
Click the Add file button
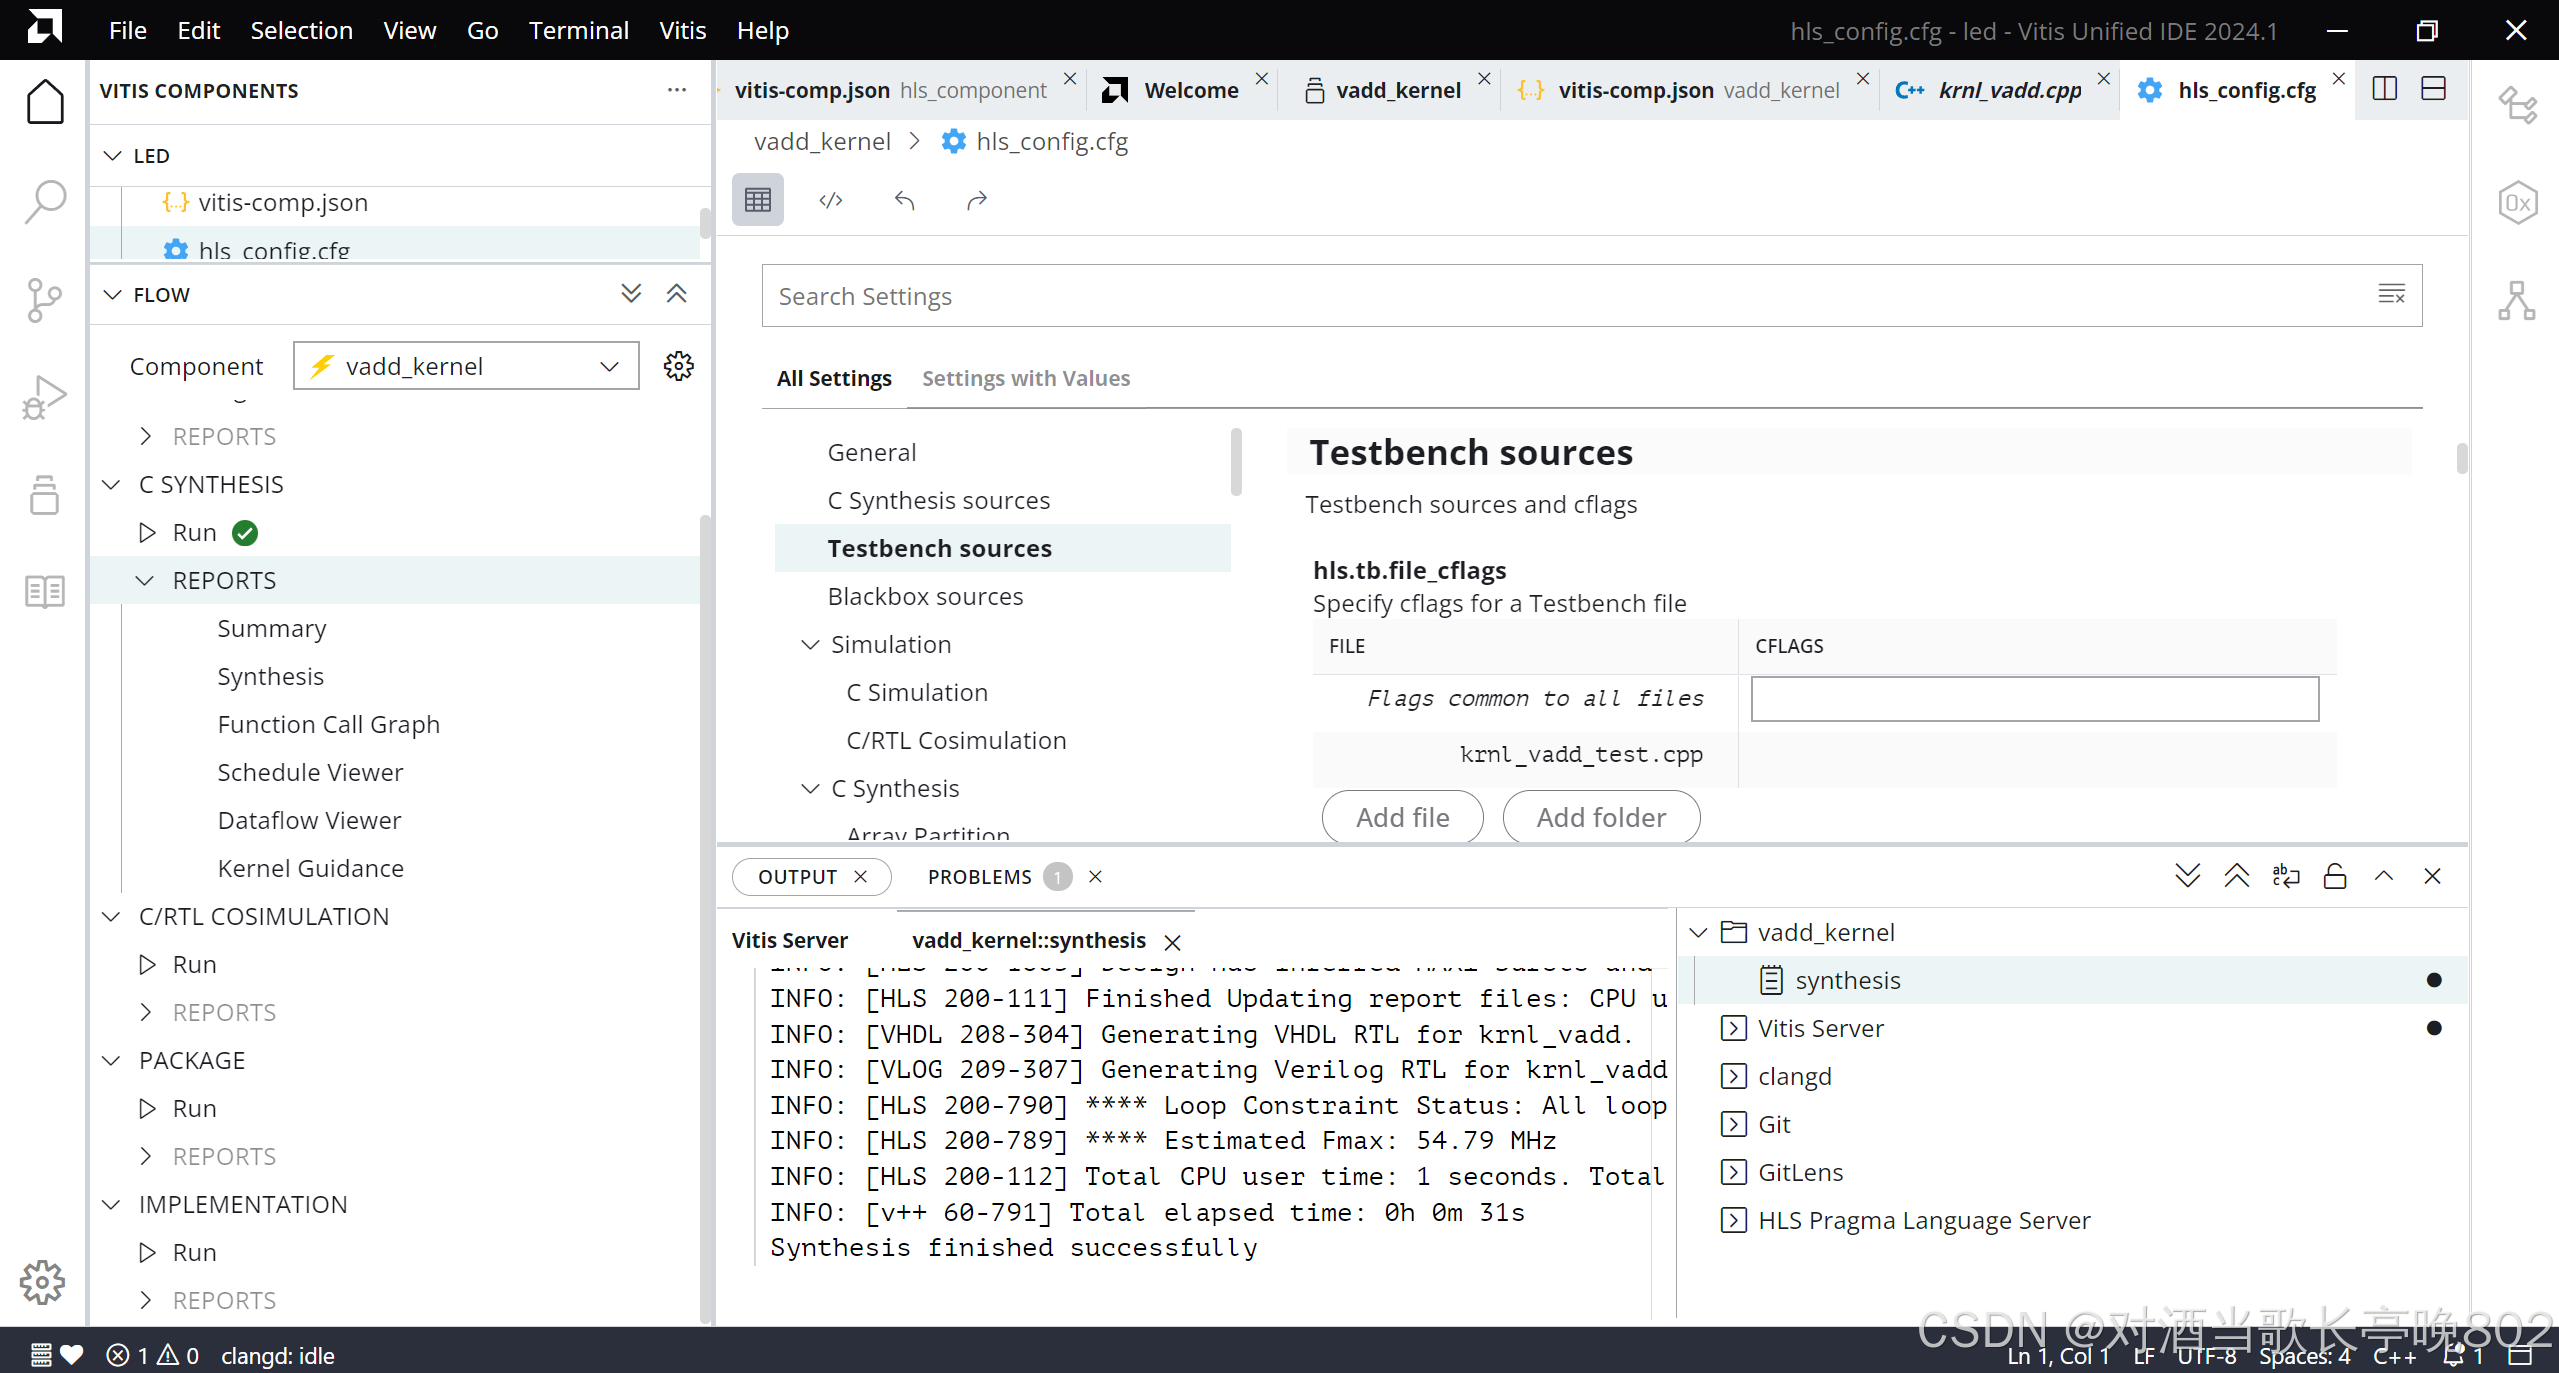(x=1402, y=817)
